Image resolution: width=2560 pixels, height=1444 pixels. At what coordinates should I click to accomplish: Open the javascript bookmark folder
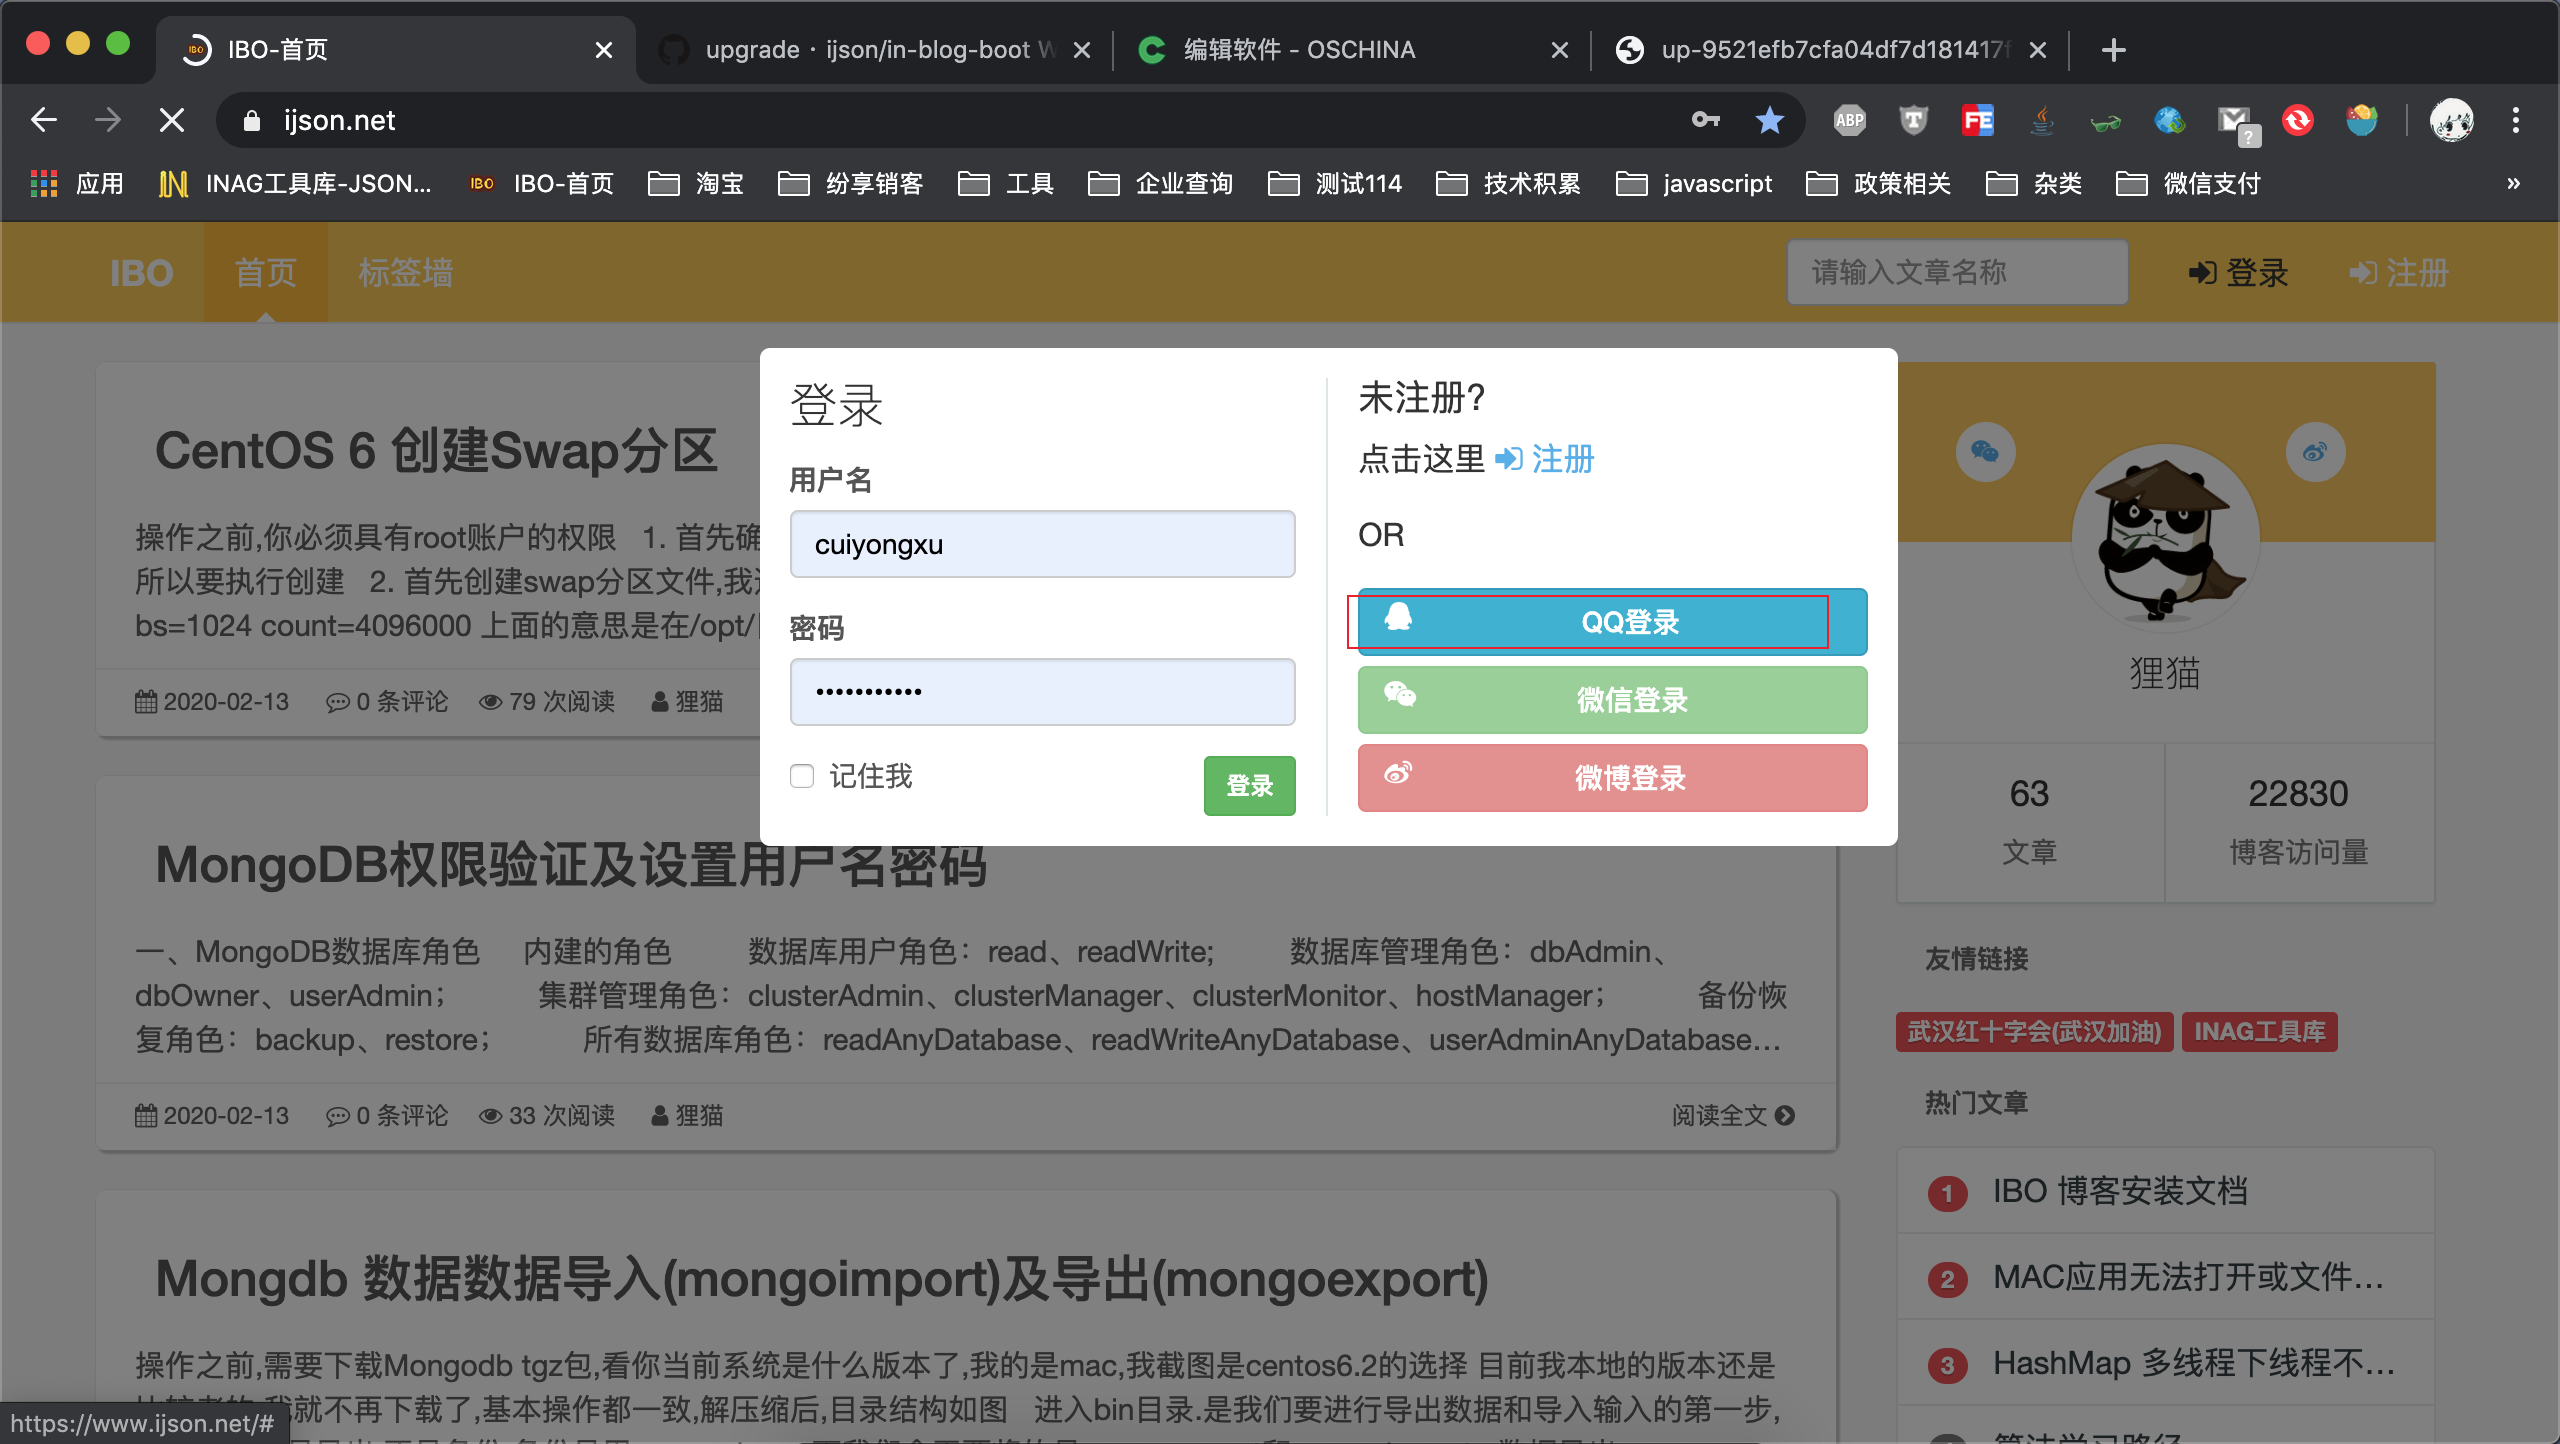(1694, 184)
